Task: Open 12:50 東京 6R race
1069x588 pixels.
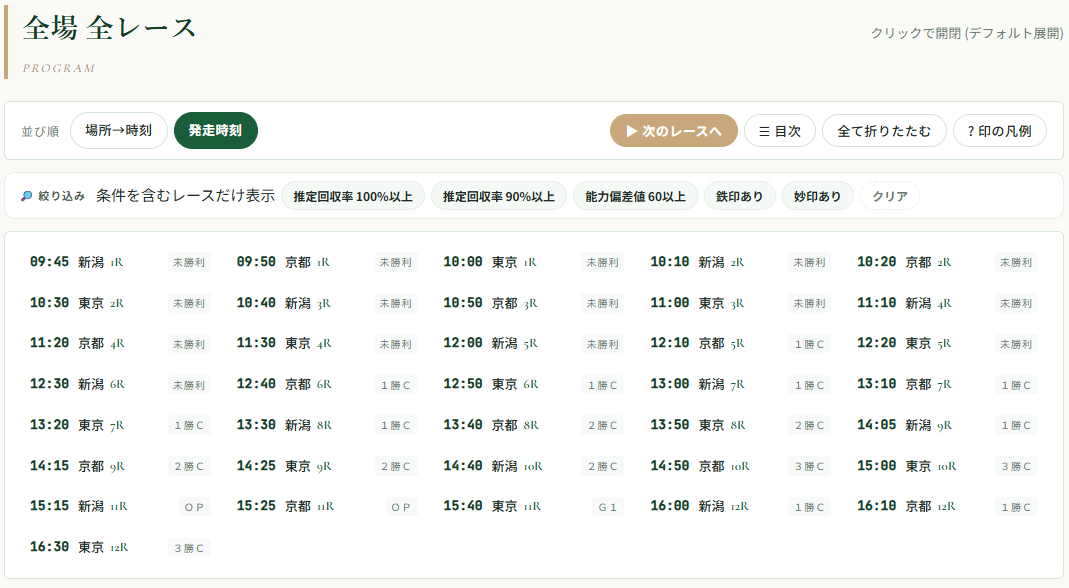Action: tap(534, 385)
